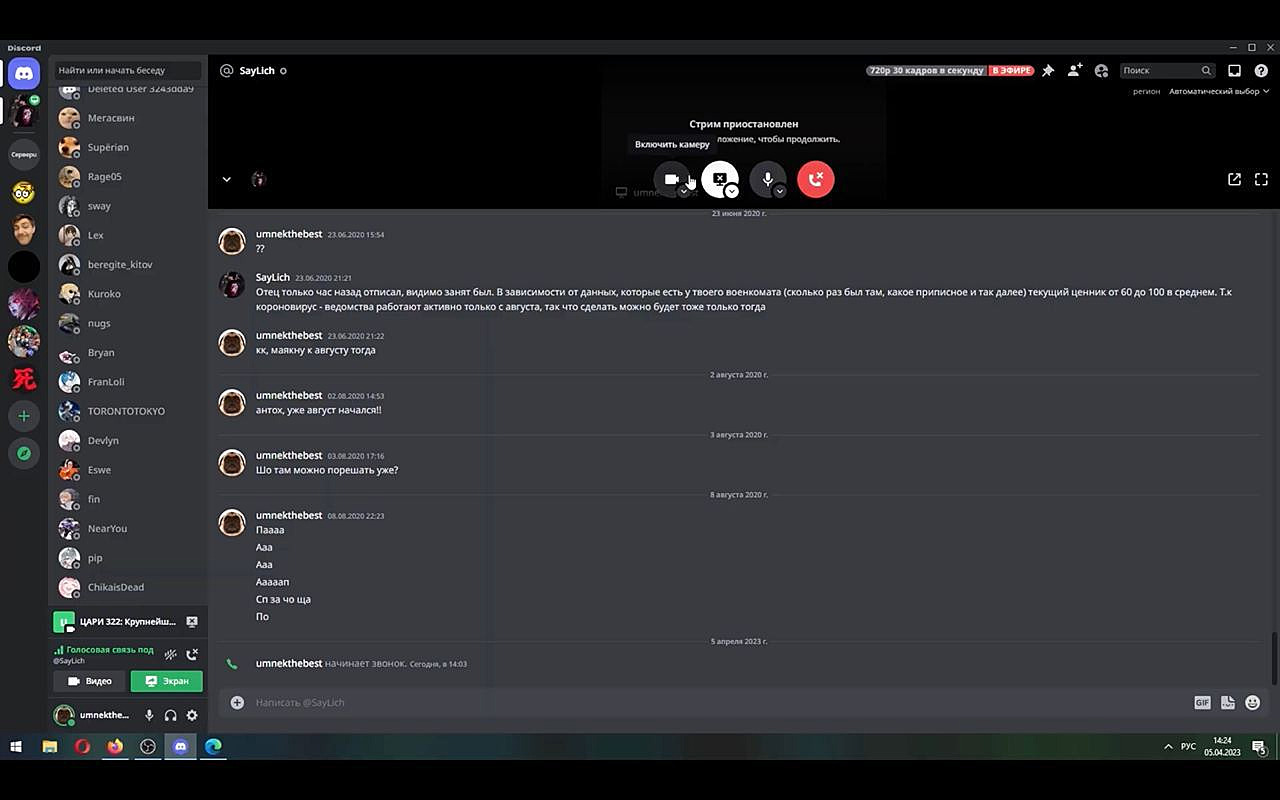Screen dimensions: 1280x800
Task: Open microphone options arrow in call controls
Action: [780, 191]
